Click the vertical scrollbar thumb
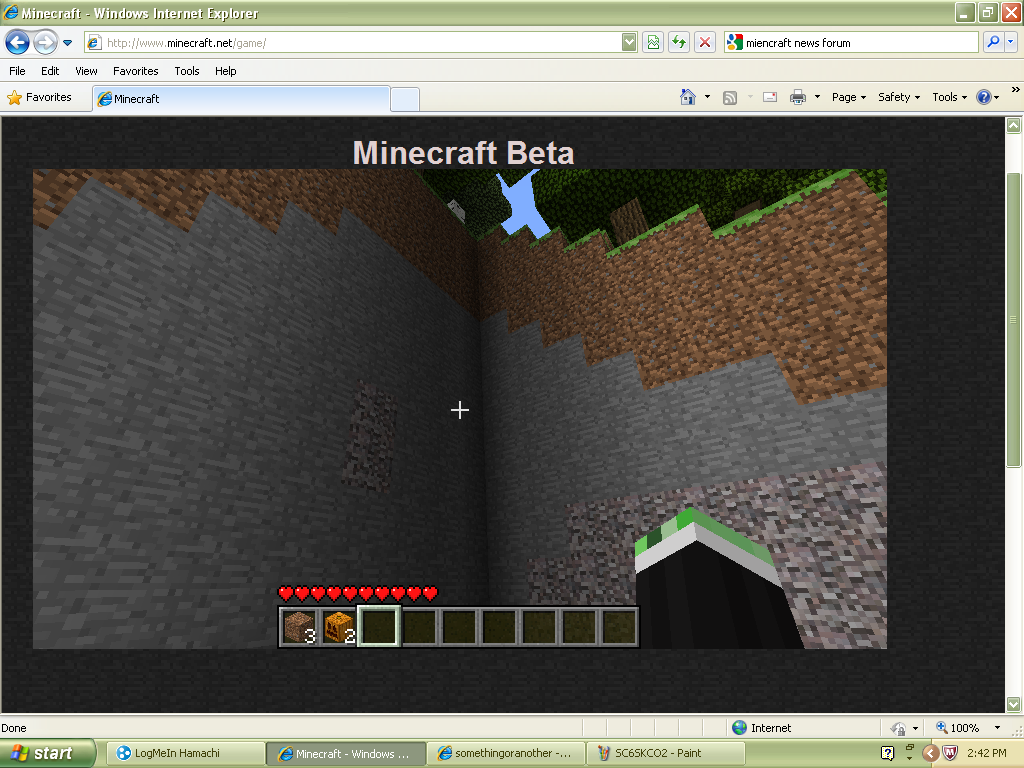Viewport: 1024px width, 768px height. pyautogui.click(x=1014, y=320)
